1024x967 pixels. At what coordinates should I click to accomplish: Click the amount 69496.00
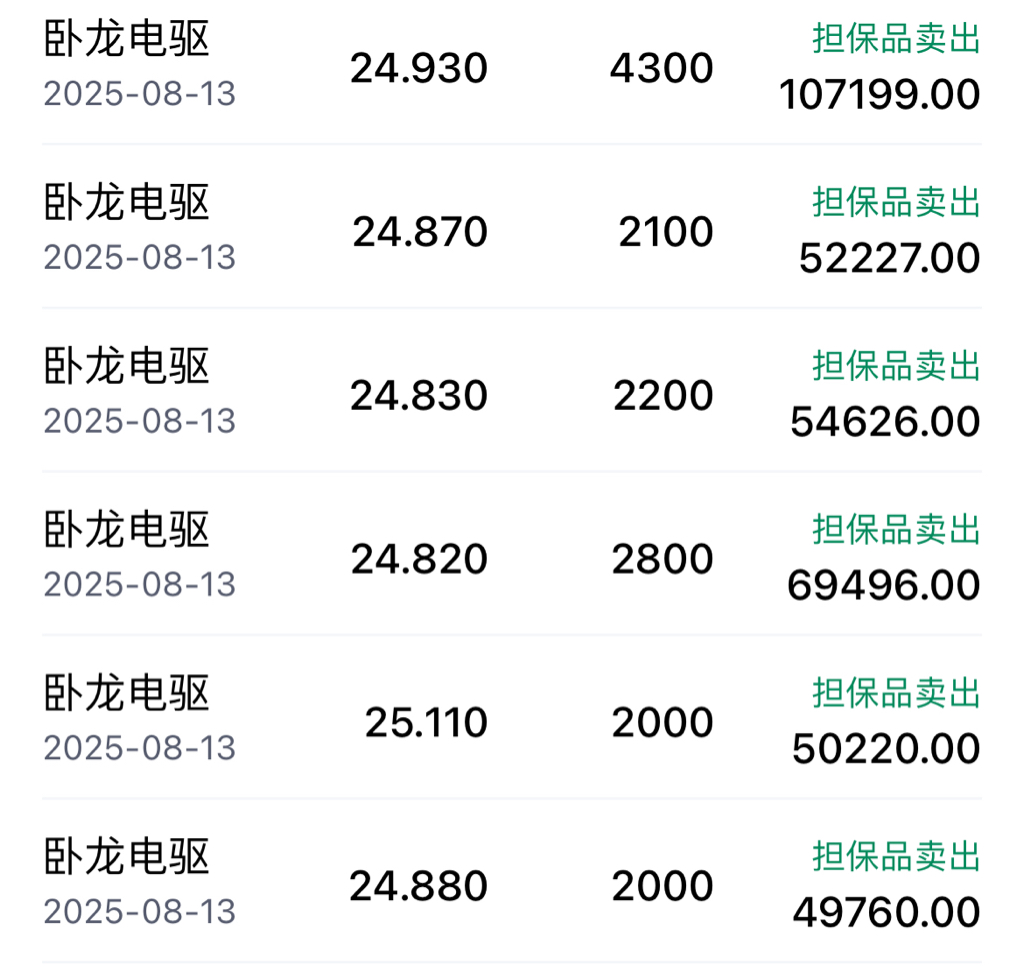[x=884, y=585]
